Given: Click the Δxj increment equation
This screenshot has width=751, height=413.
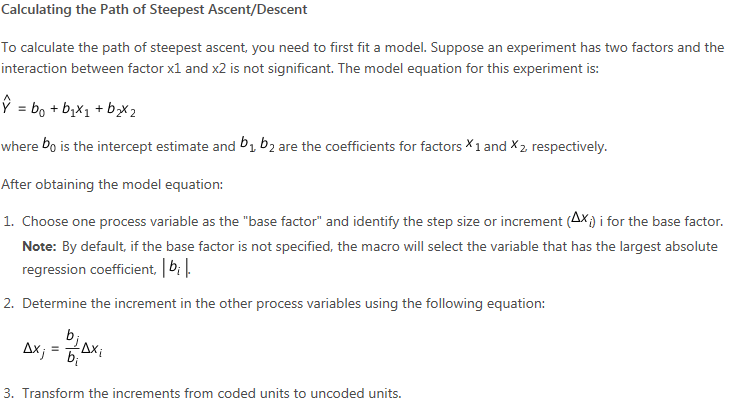Looking at the screenshot, I should [63, 348].
